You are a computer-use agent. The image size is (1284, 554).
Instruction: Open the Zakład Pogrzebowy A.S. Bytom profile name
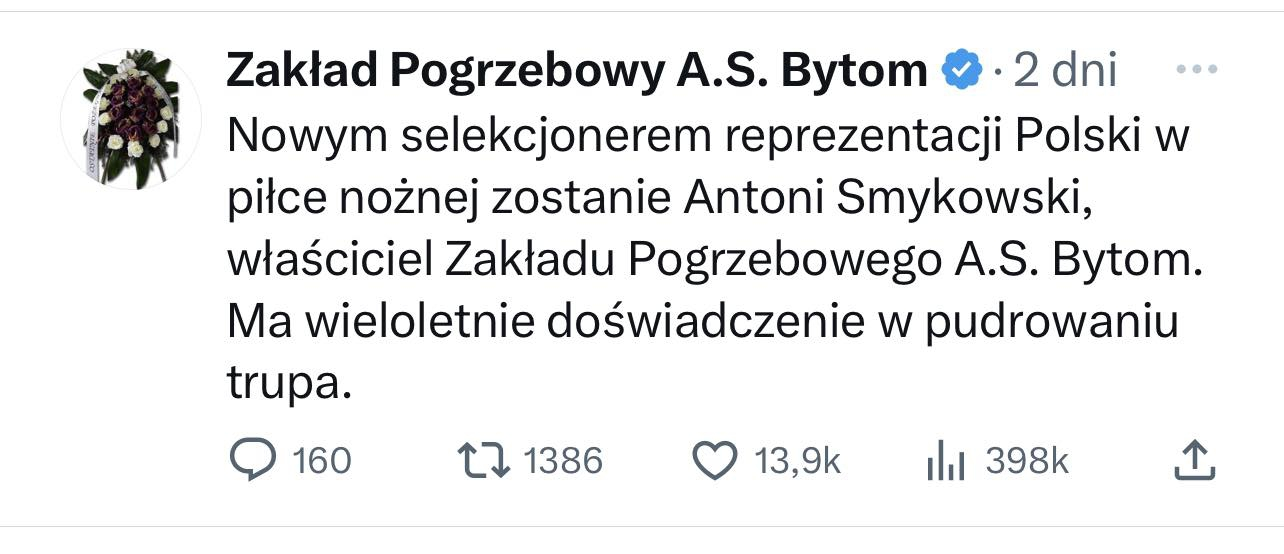577,70
